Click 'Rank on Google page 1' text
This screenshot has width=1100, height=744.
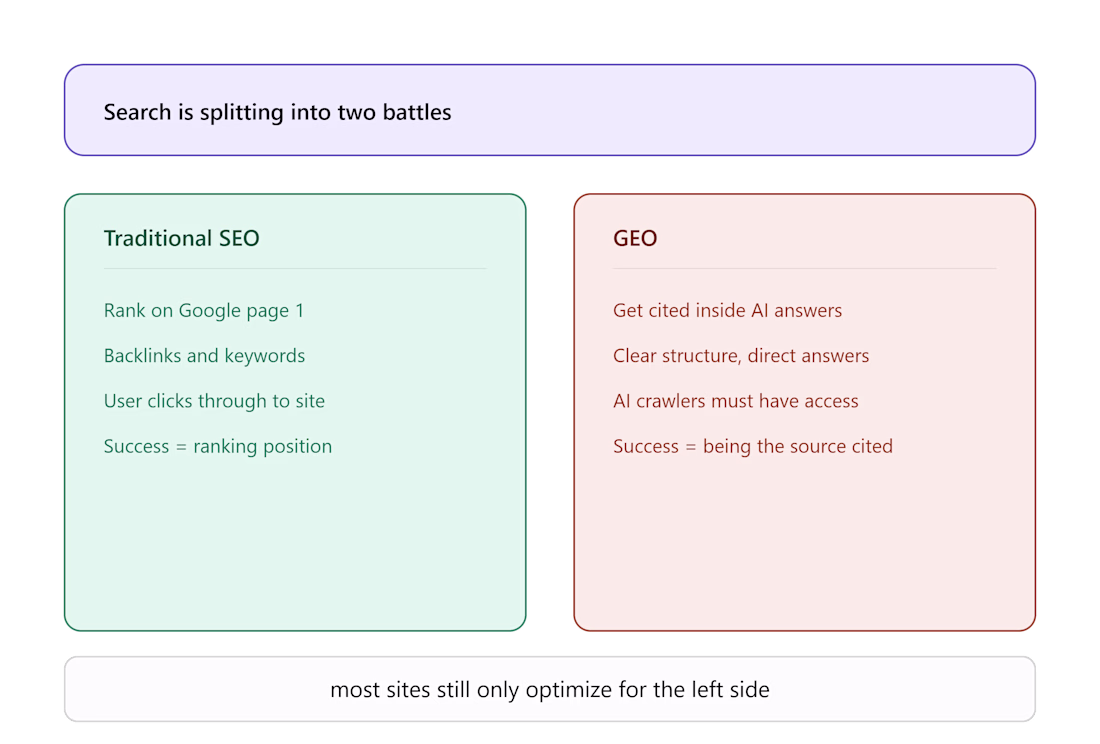point(204,311)
